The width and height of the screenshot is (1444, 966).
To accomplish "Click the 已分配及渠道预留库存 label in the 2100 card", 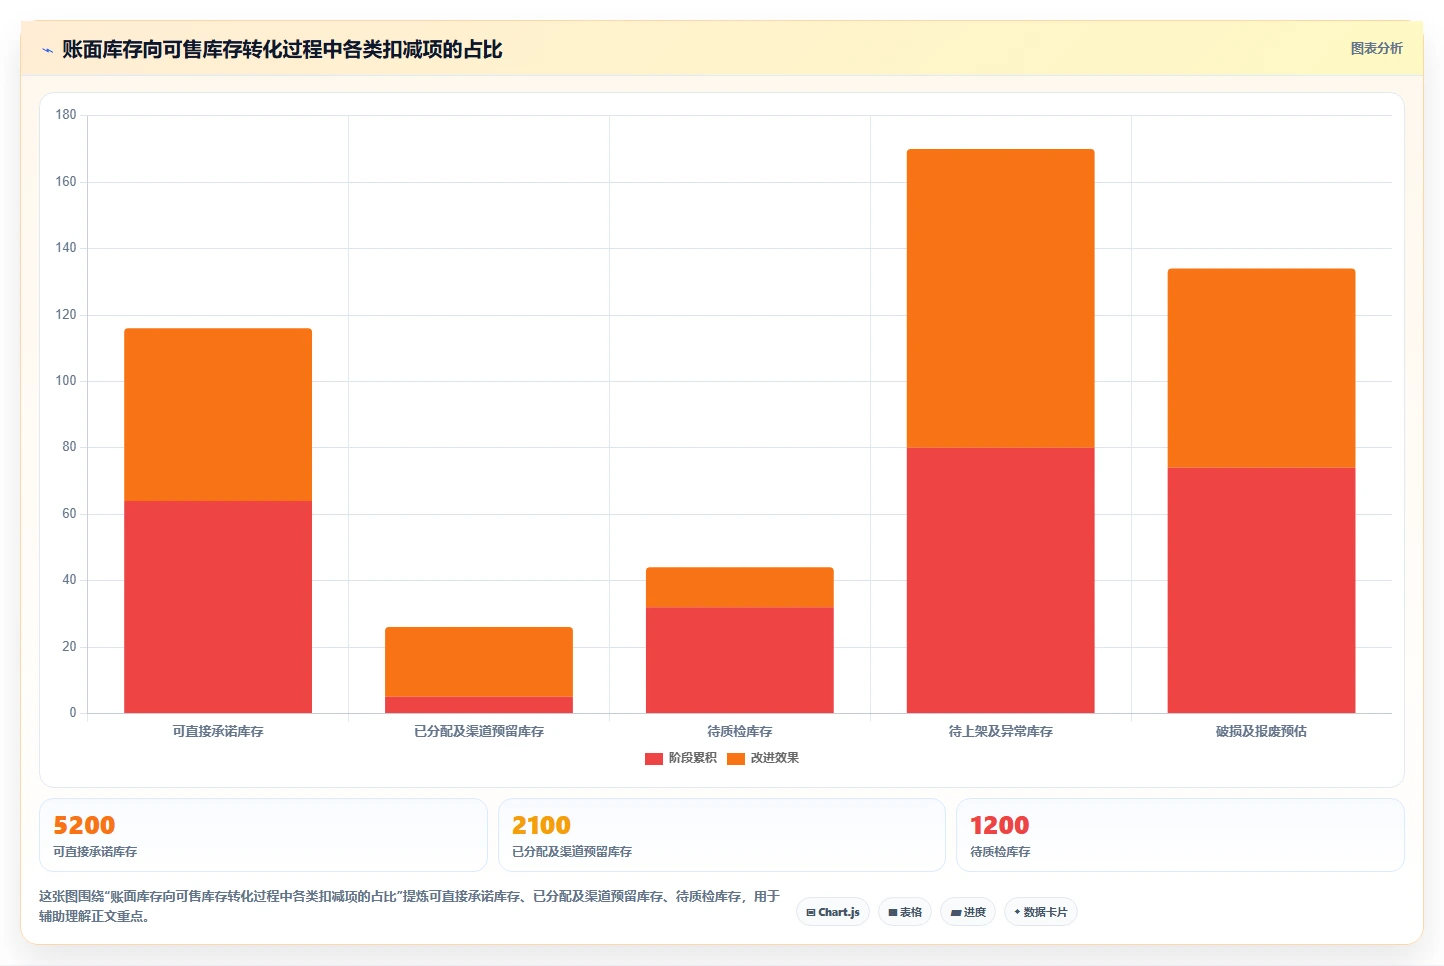I will point(572,852).
